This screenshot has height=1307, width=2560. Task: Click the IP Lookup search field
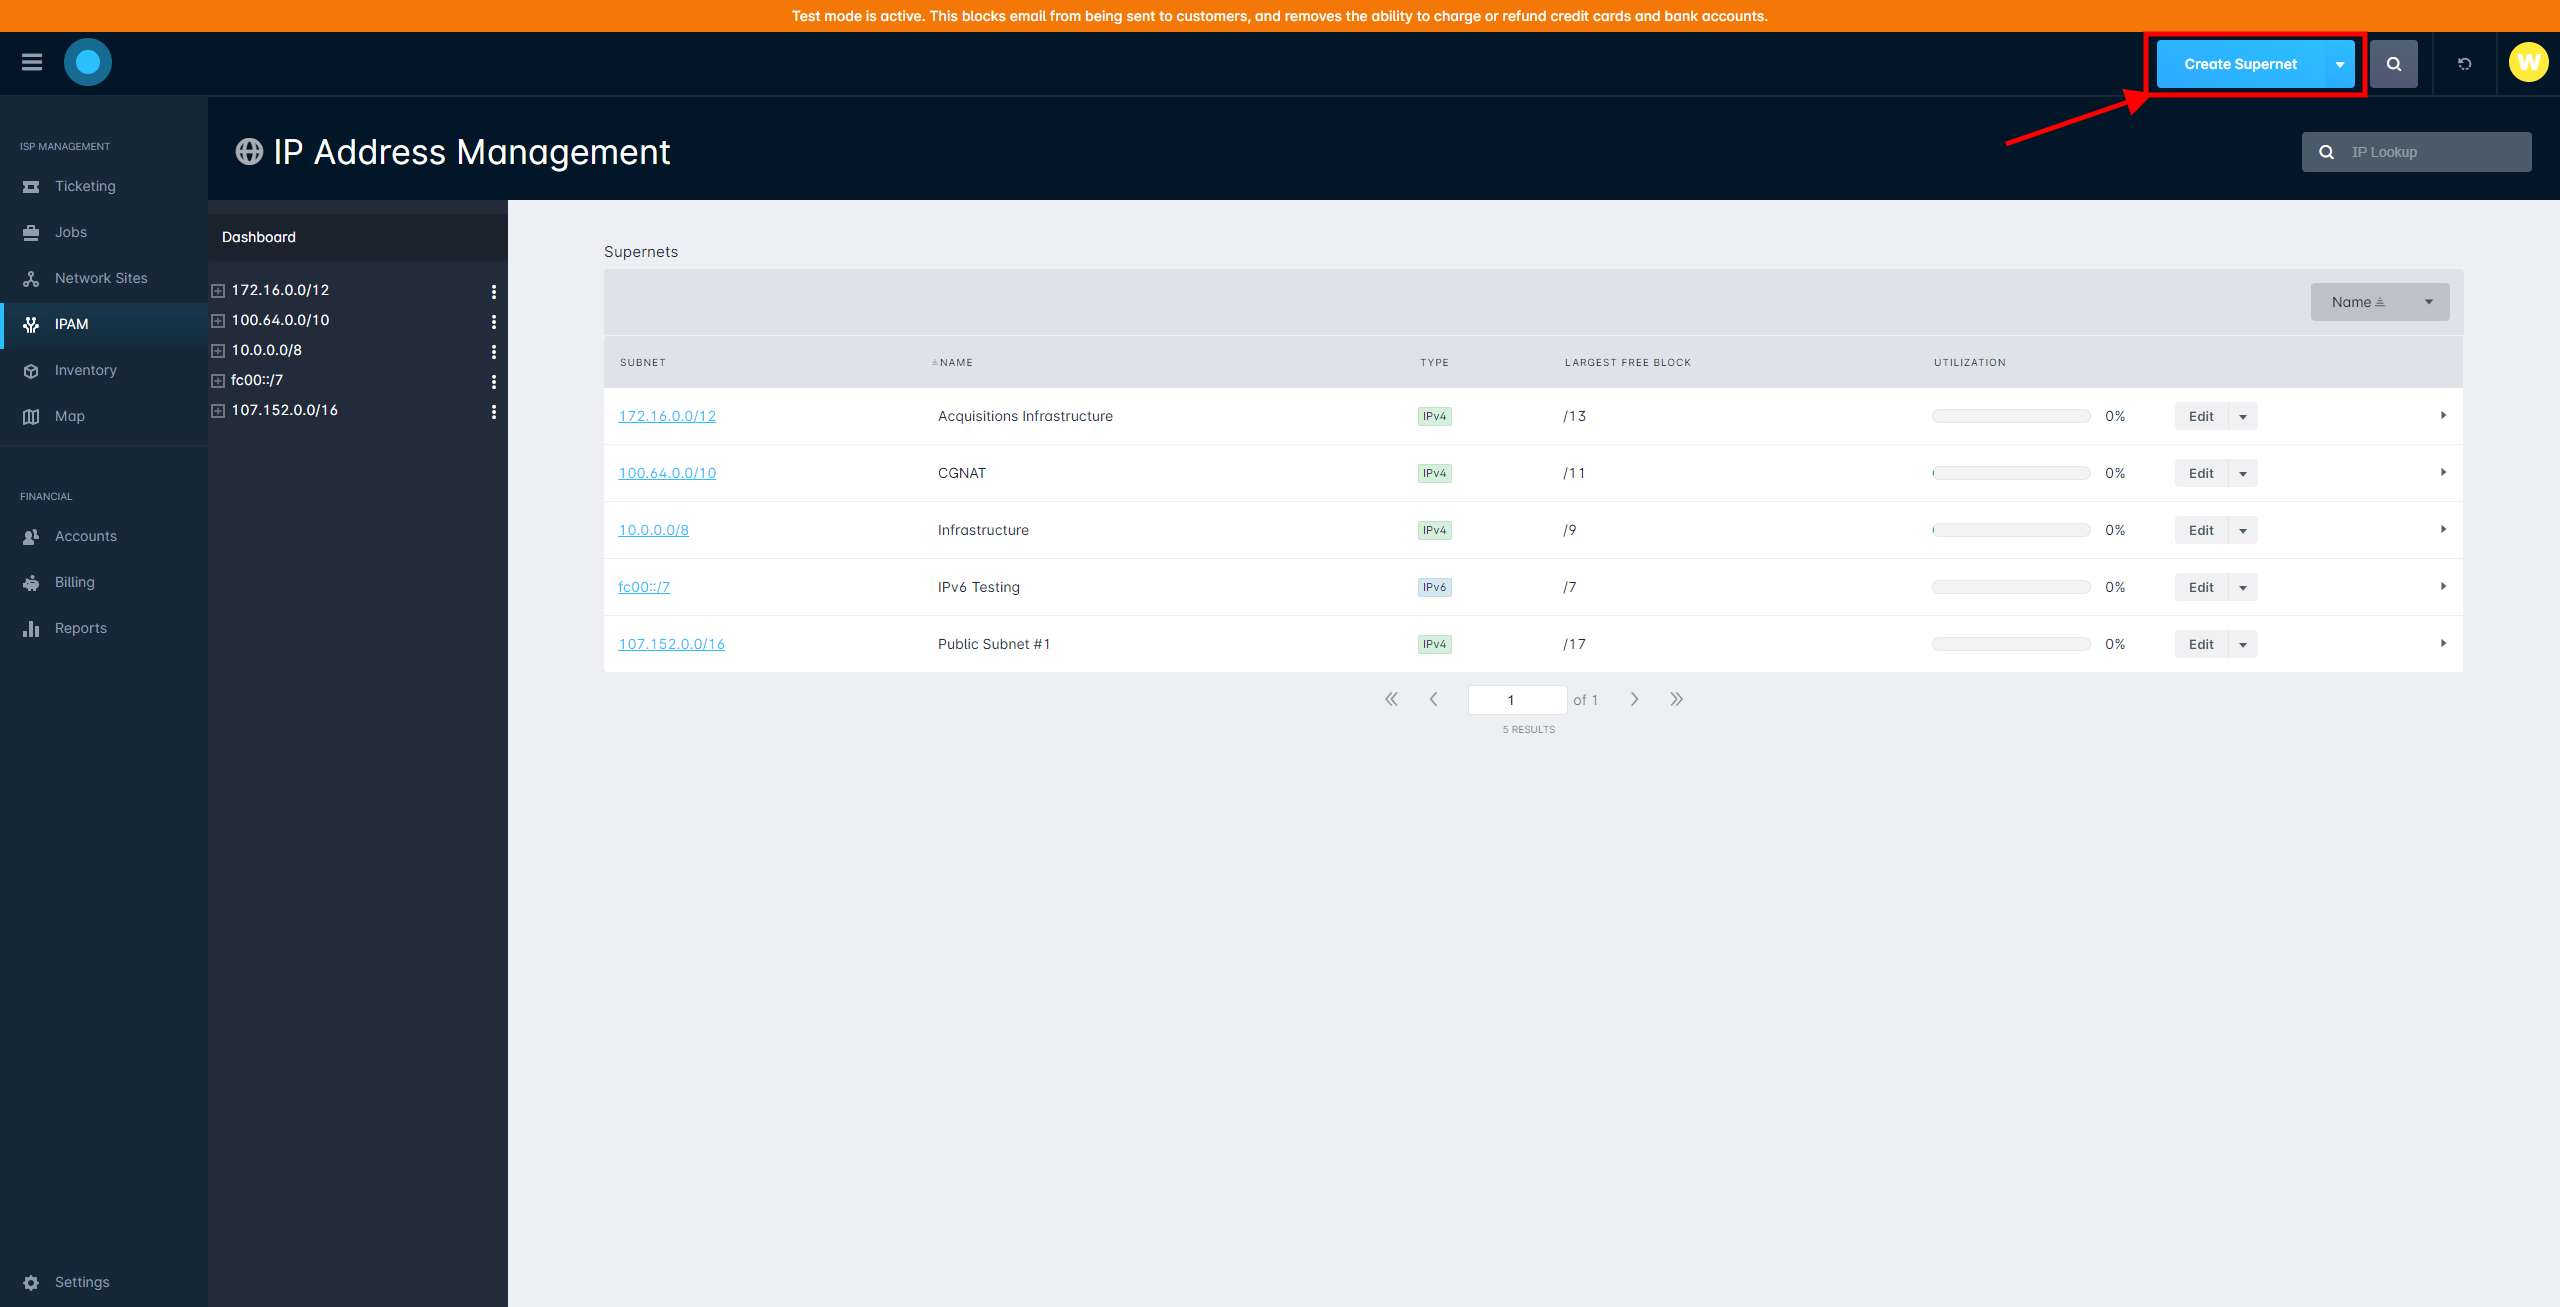click(2417, 152)
